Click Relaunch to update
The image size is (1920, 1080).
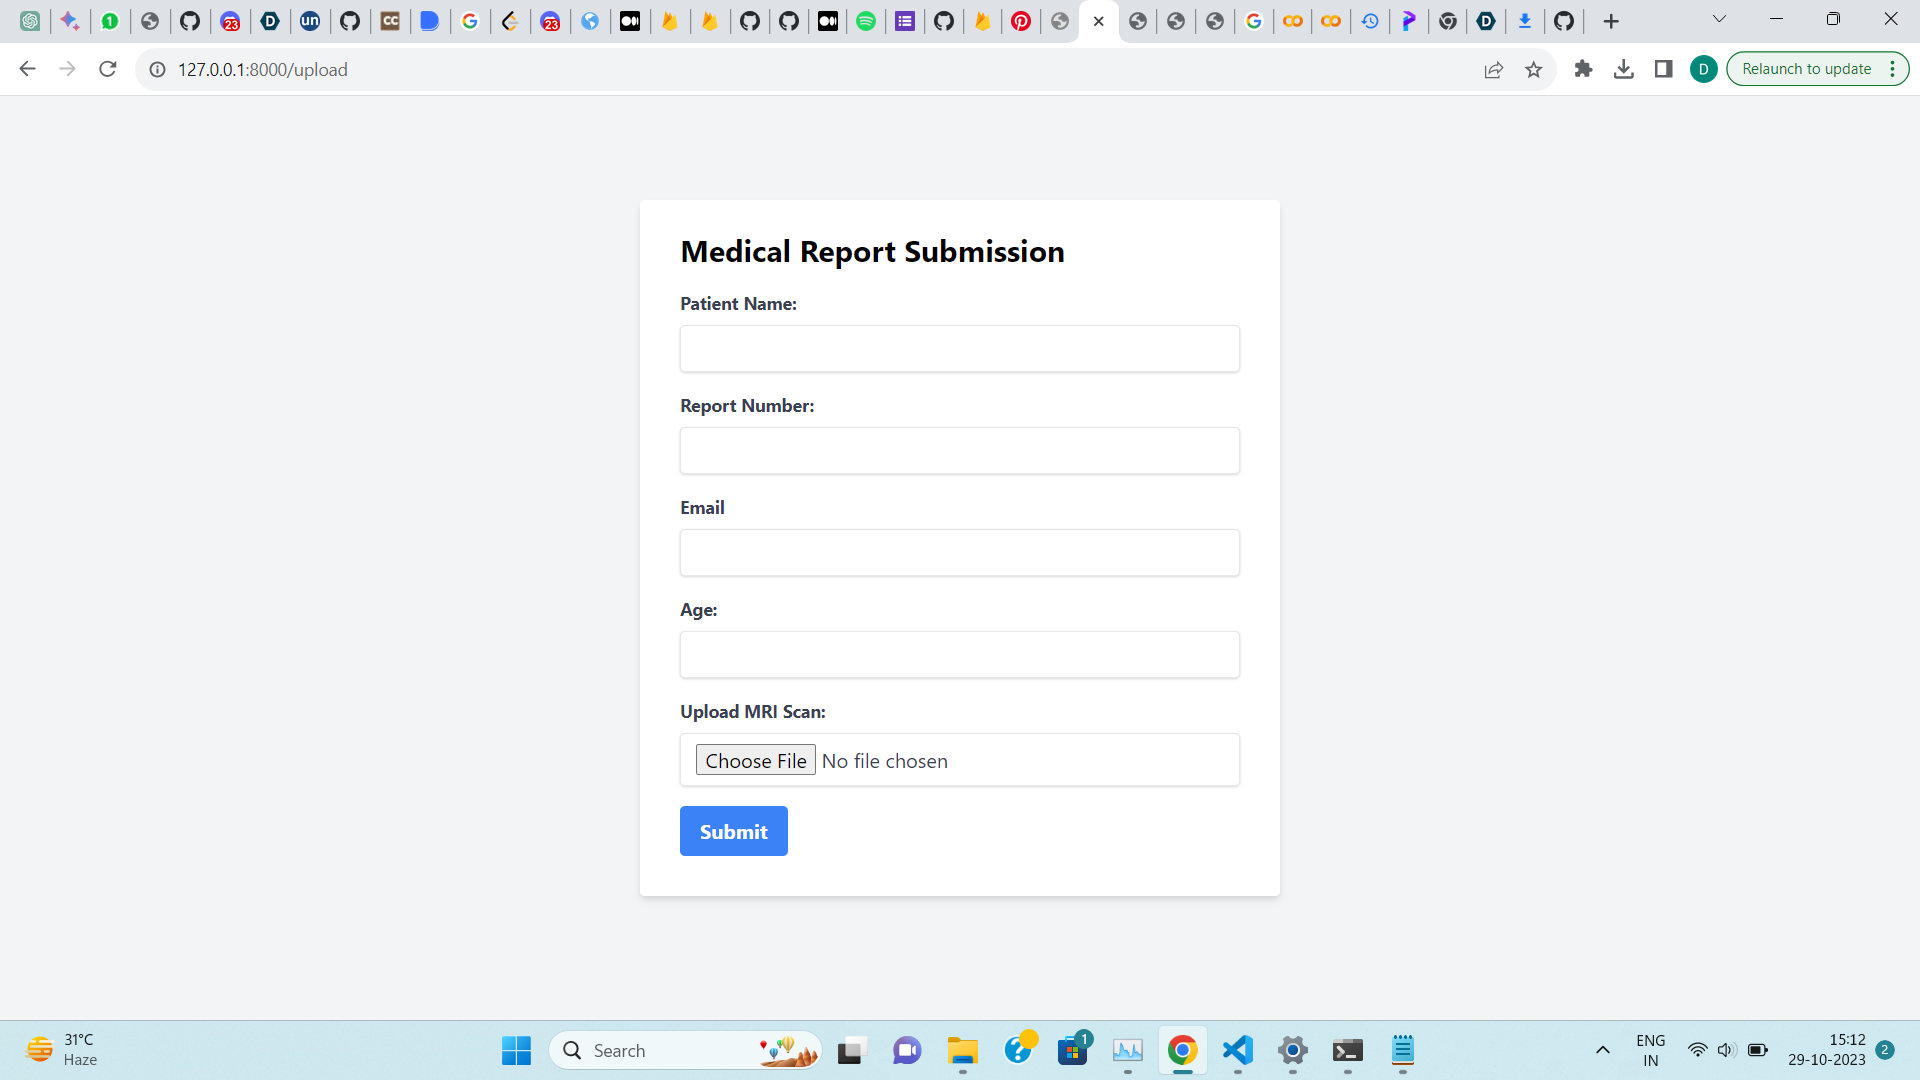1806,69
